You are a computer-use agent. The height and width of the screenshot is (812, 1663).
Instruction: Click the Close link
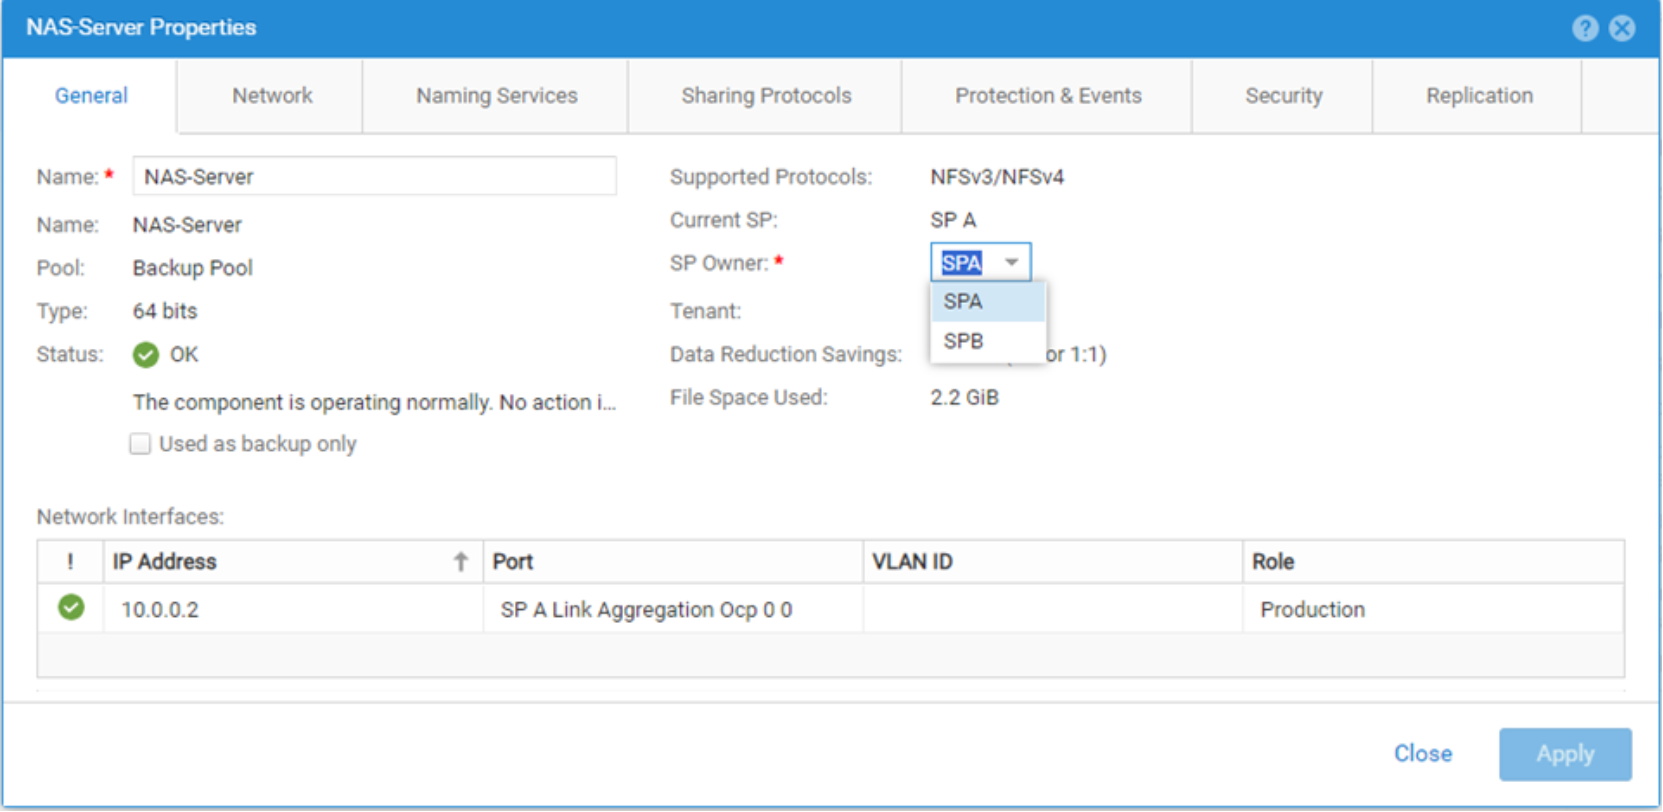[1423, 754]
